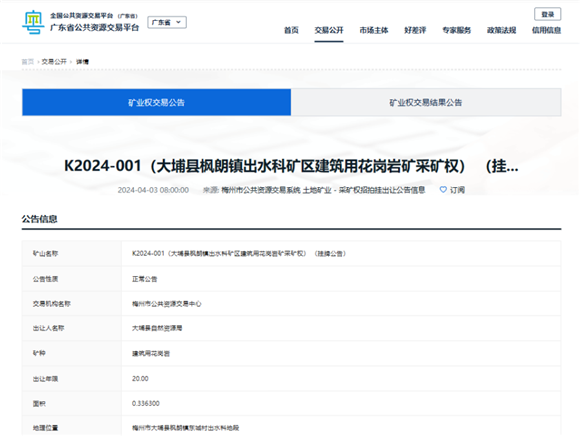Go to 首页 in navigation bar
The width and height of the screenshot is (580, 436).
[x=291, y=30]
